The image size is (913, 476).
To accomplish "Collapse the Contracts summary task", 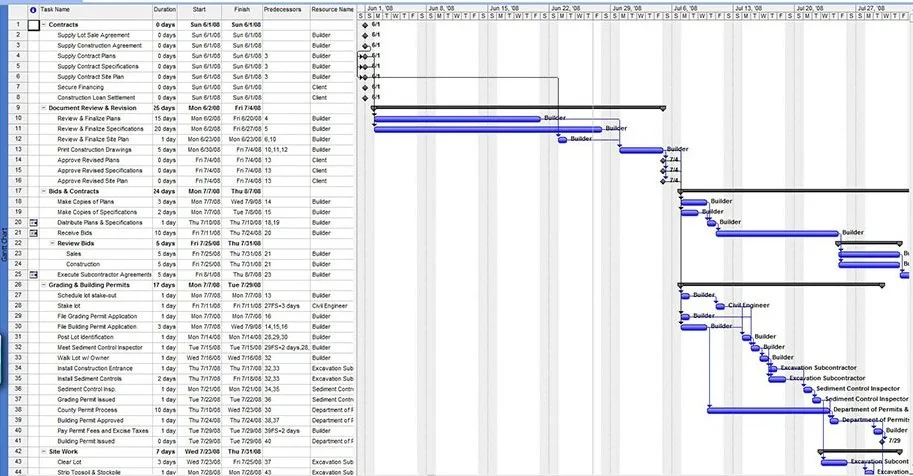I will point(44,25).
